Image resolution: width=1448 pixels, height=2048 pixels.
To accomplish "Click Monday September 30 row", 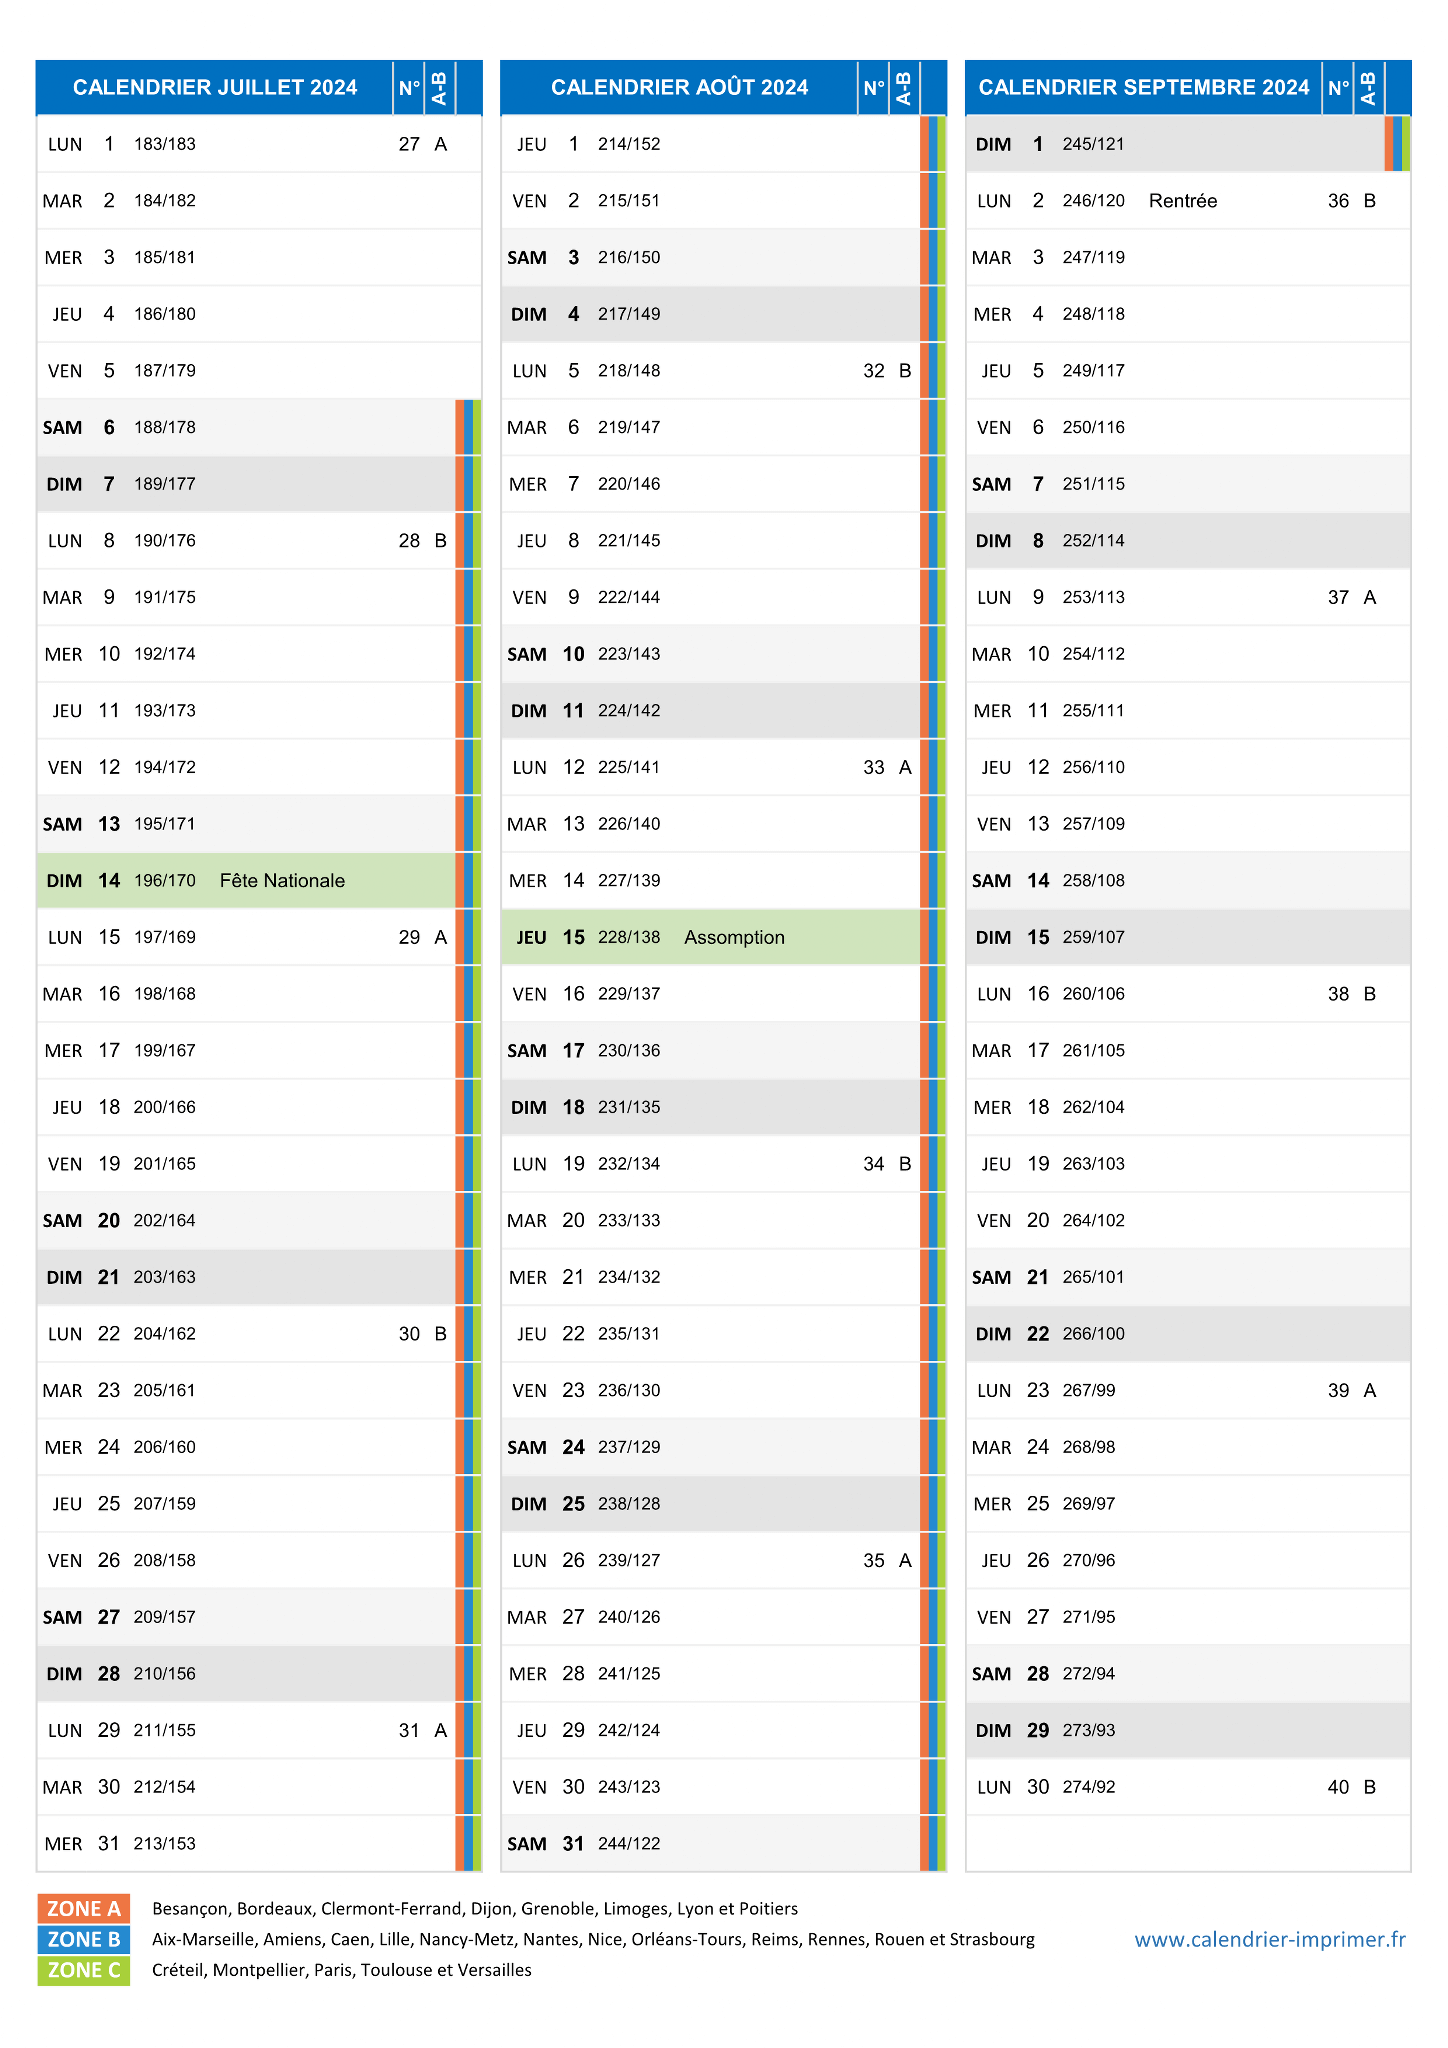I will pyautogui.click(x=1188, y=1787).
